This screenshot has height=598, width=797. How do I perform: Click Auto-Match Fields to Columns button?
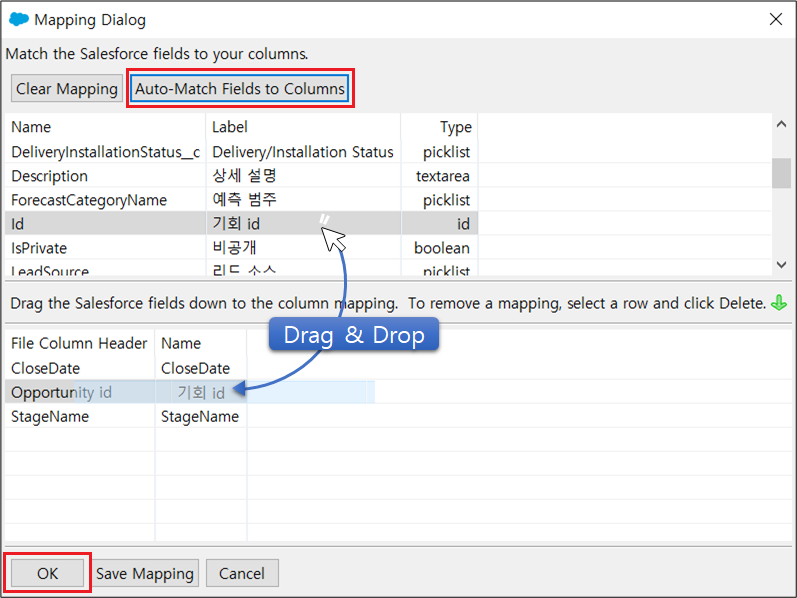coord(240,88)
